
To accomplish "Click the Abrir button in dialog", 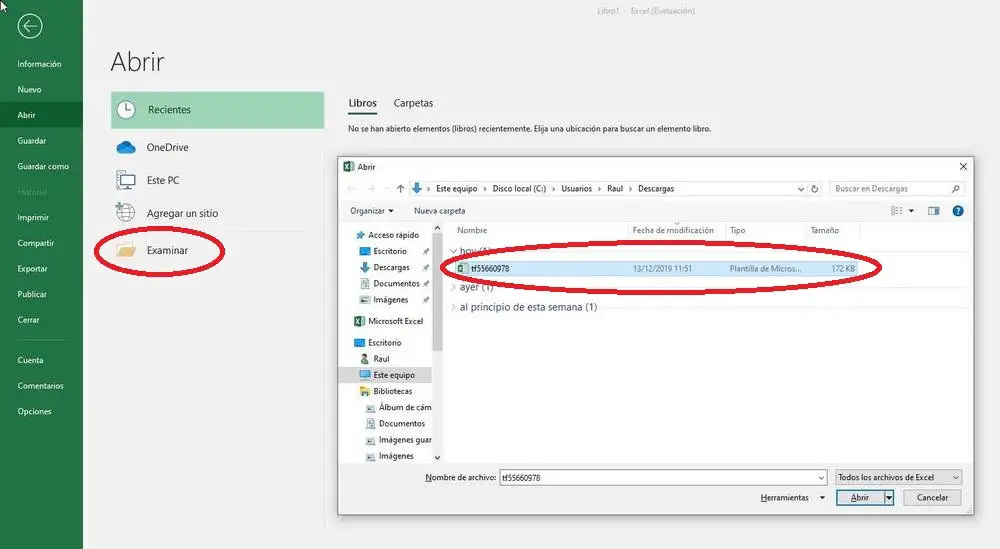I will (860, 498).
